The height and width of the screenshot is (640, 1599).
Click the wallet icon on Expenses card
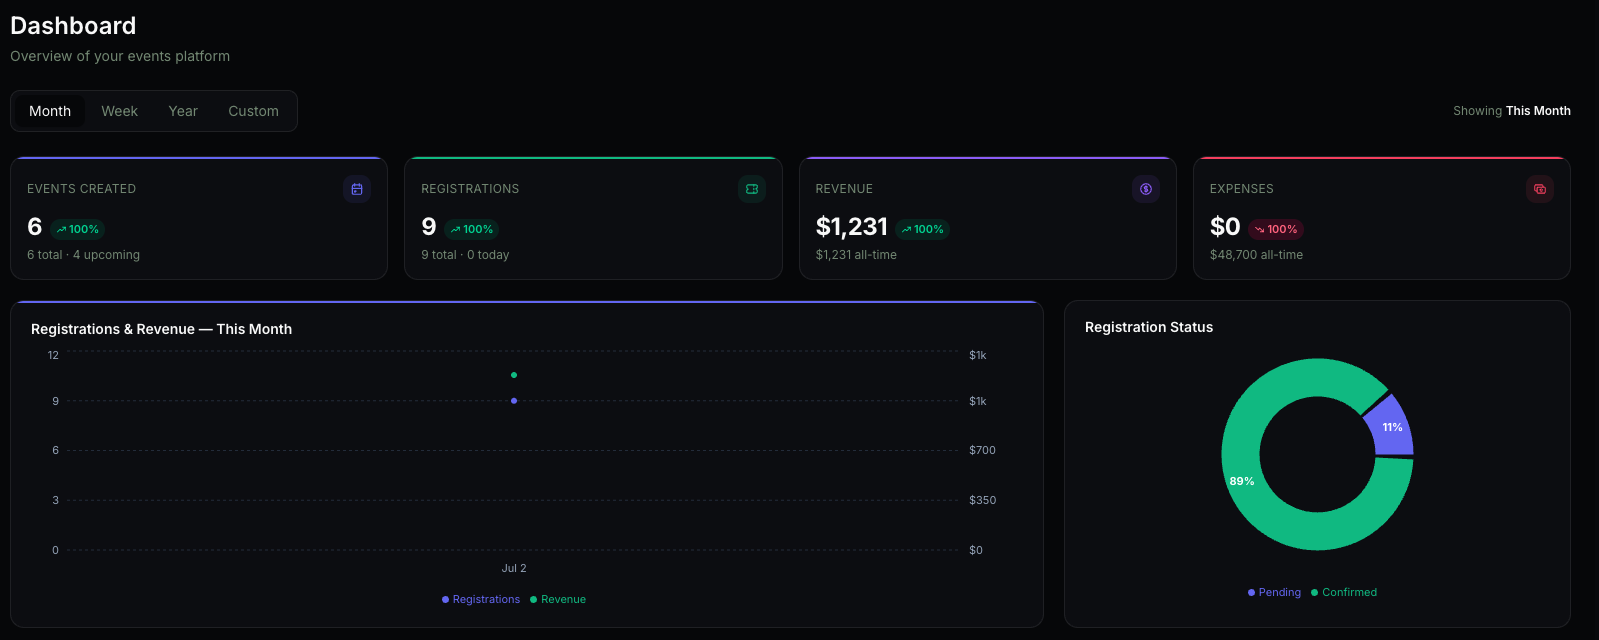point(1540,189)
